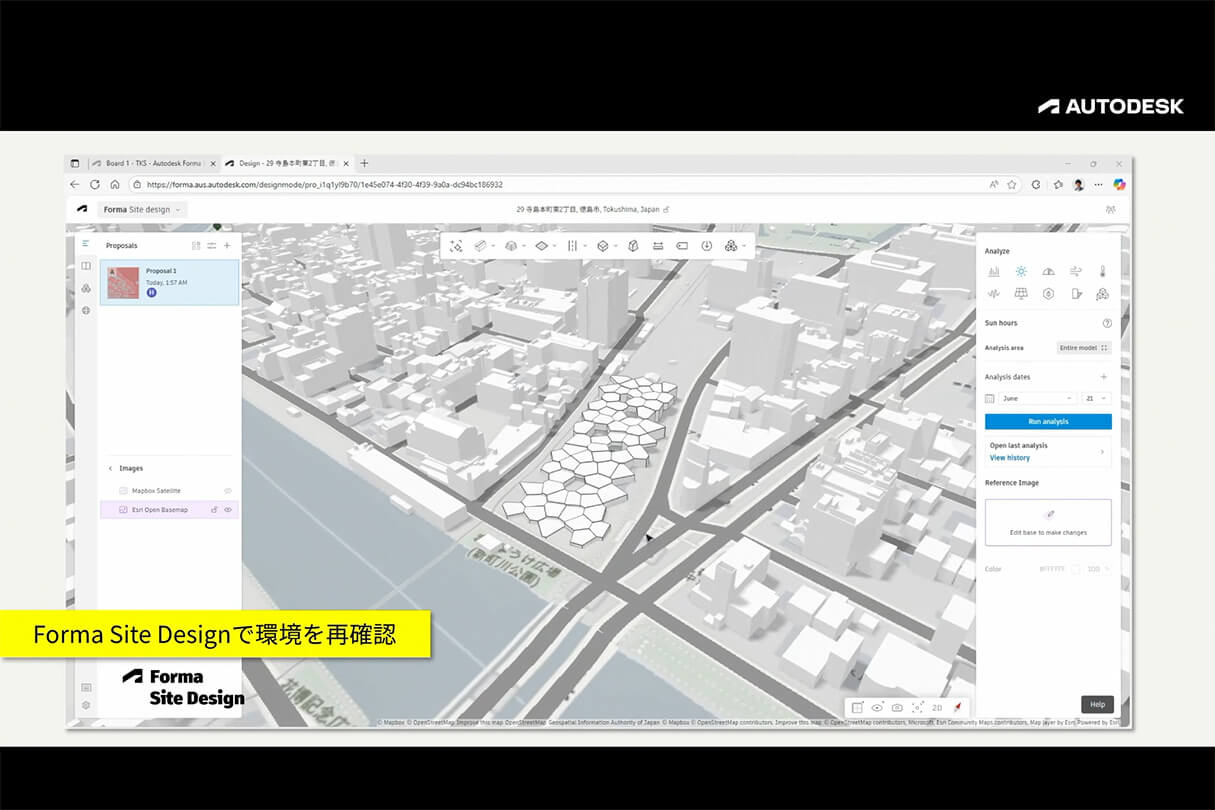Expand the extensions tool dropdown in toolbar
Screen dimensions: 1215x810
coord(744,246)
